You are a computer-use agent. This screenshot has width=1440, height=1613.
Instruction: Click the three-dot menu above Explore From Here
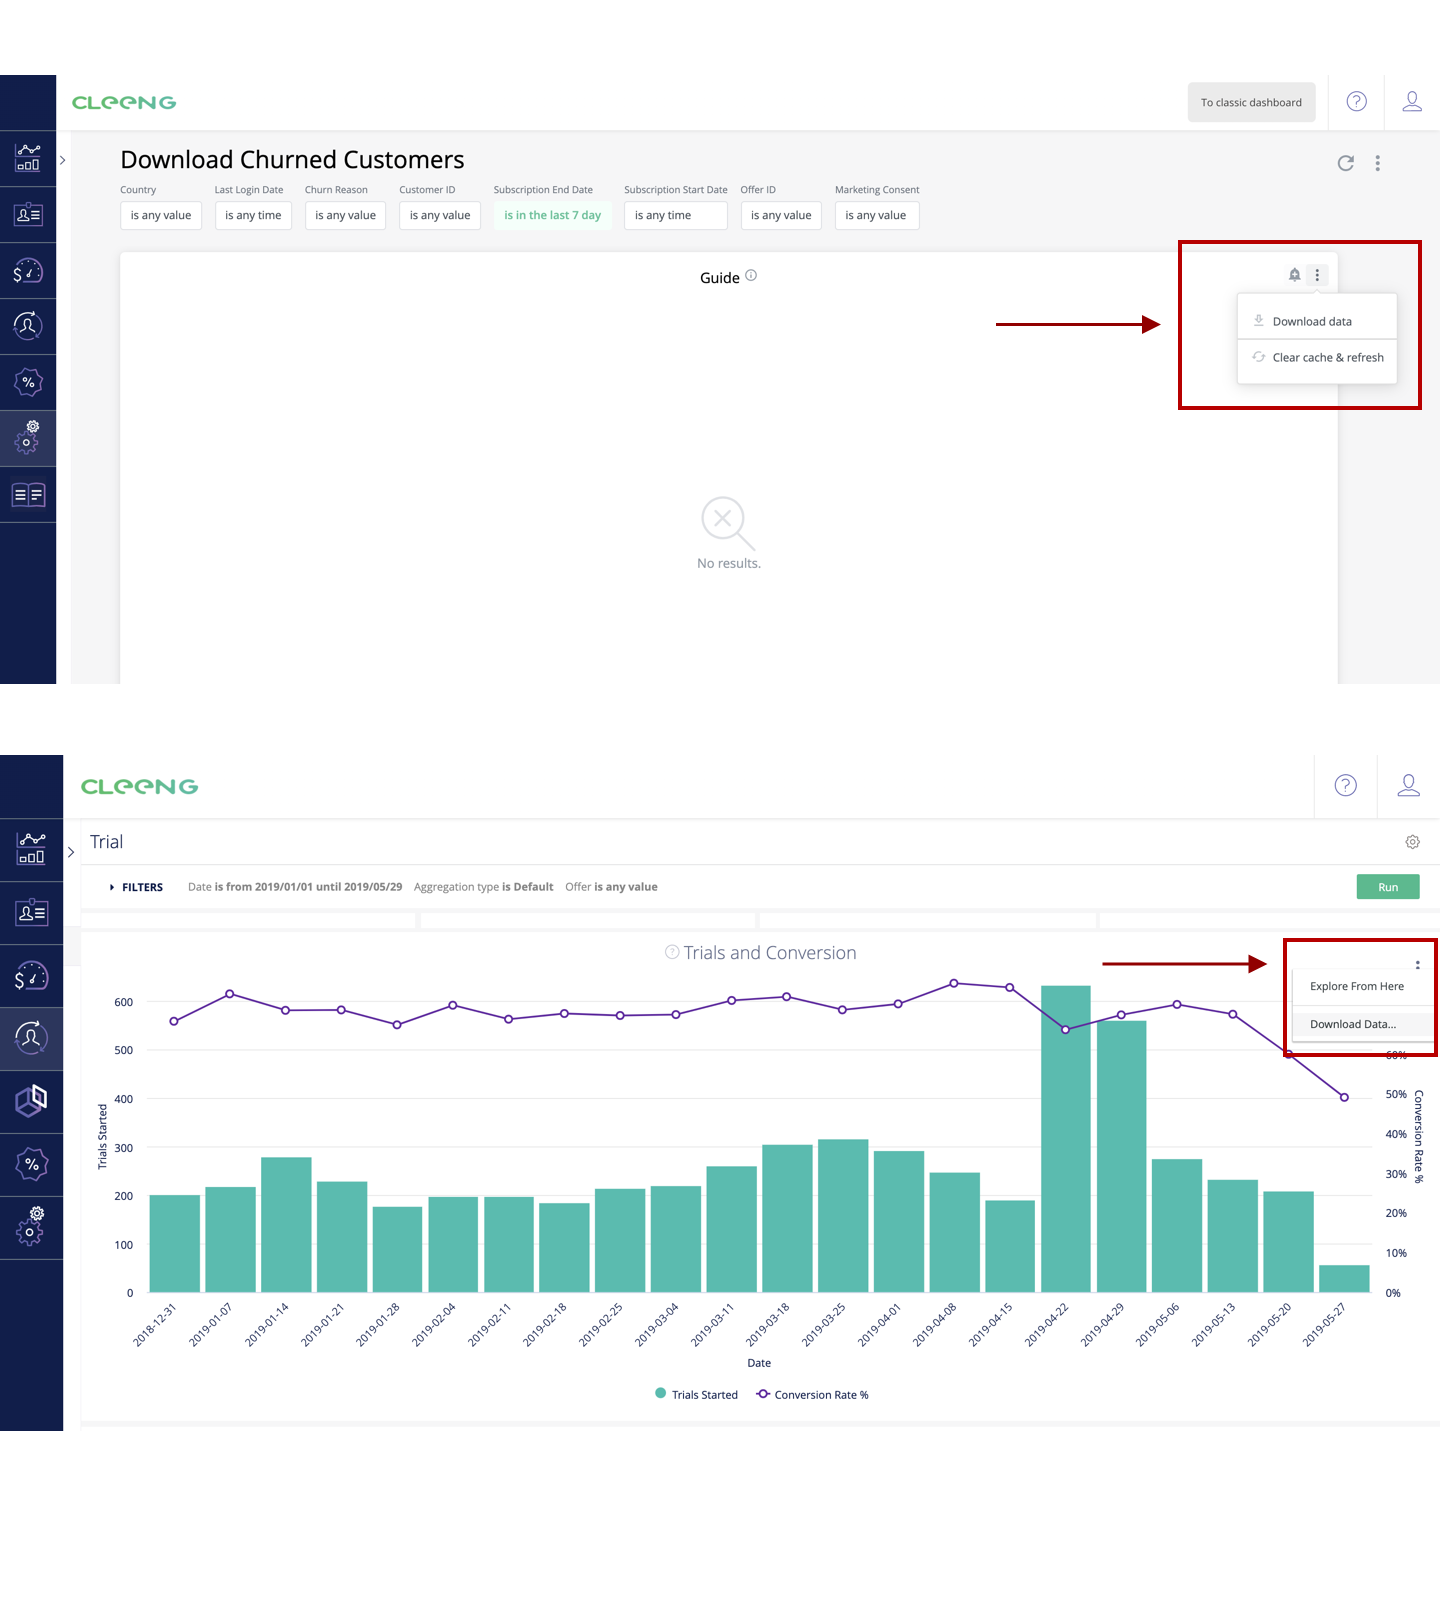click(1417, 965)
